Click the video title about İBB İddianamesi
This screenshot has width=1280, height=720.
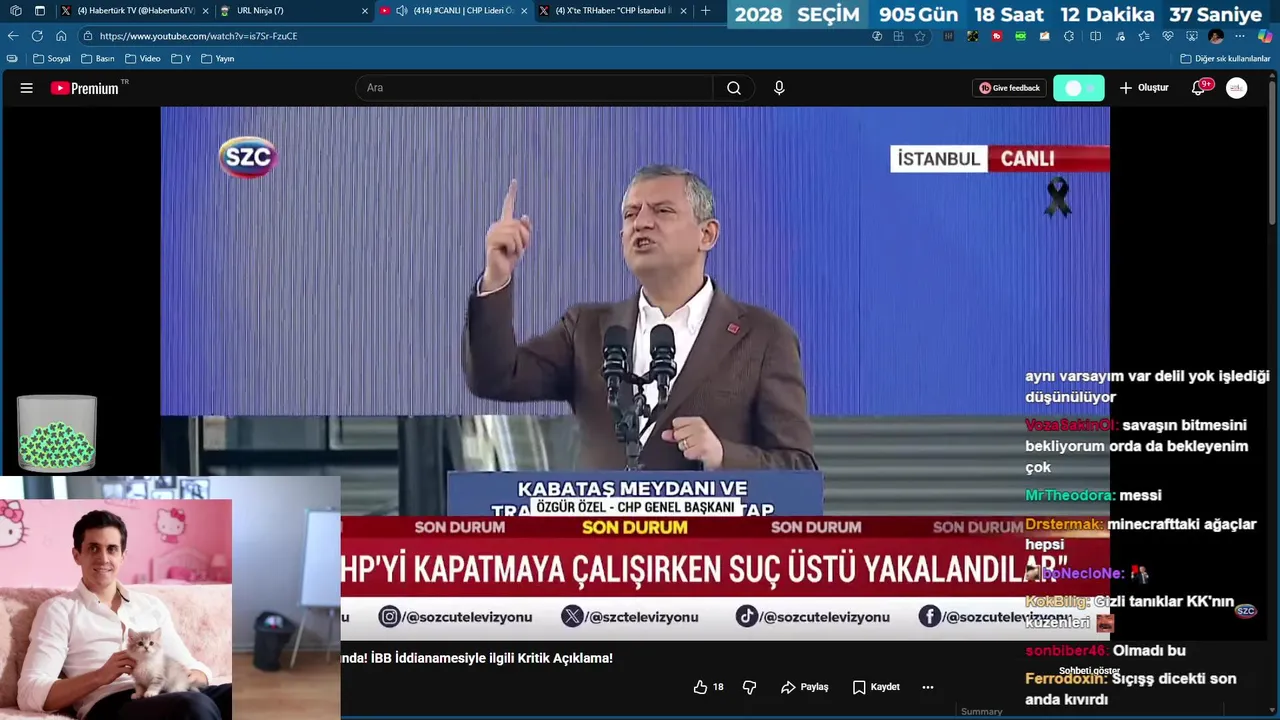(x=477, y=658)
